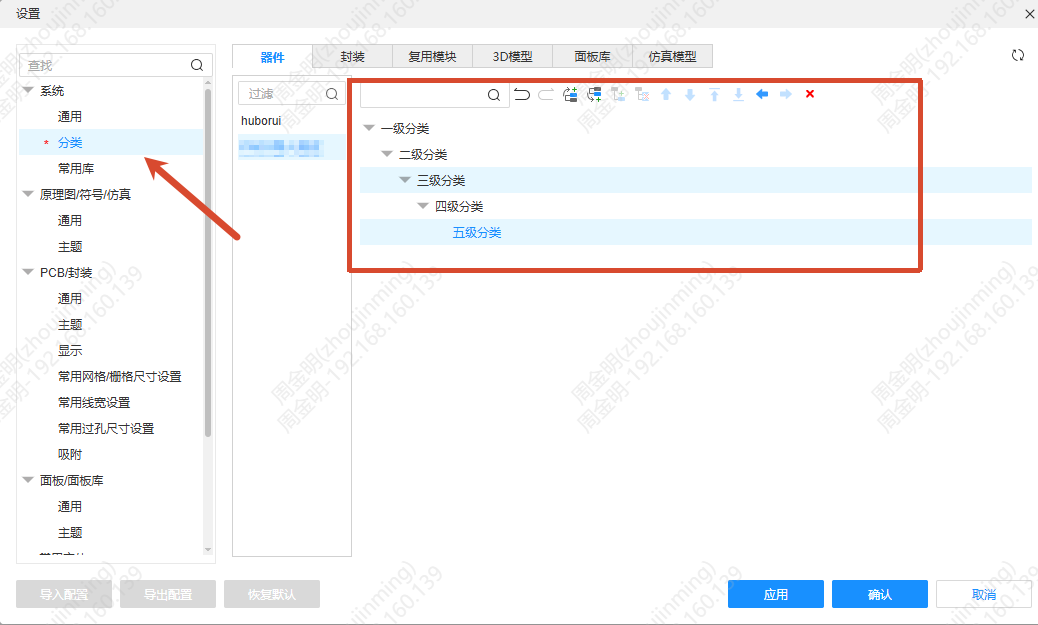
Task: Add a sibling category below icon
Action: 594,95
